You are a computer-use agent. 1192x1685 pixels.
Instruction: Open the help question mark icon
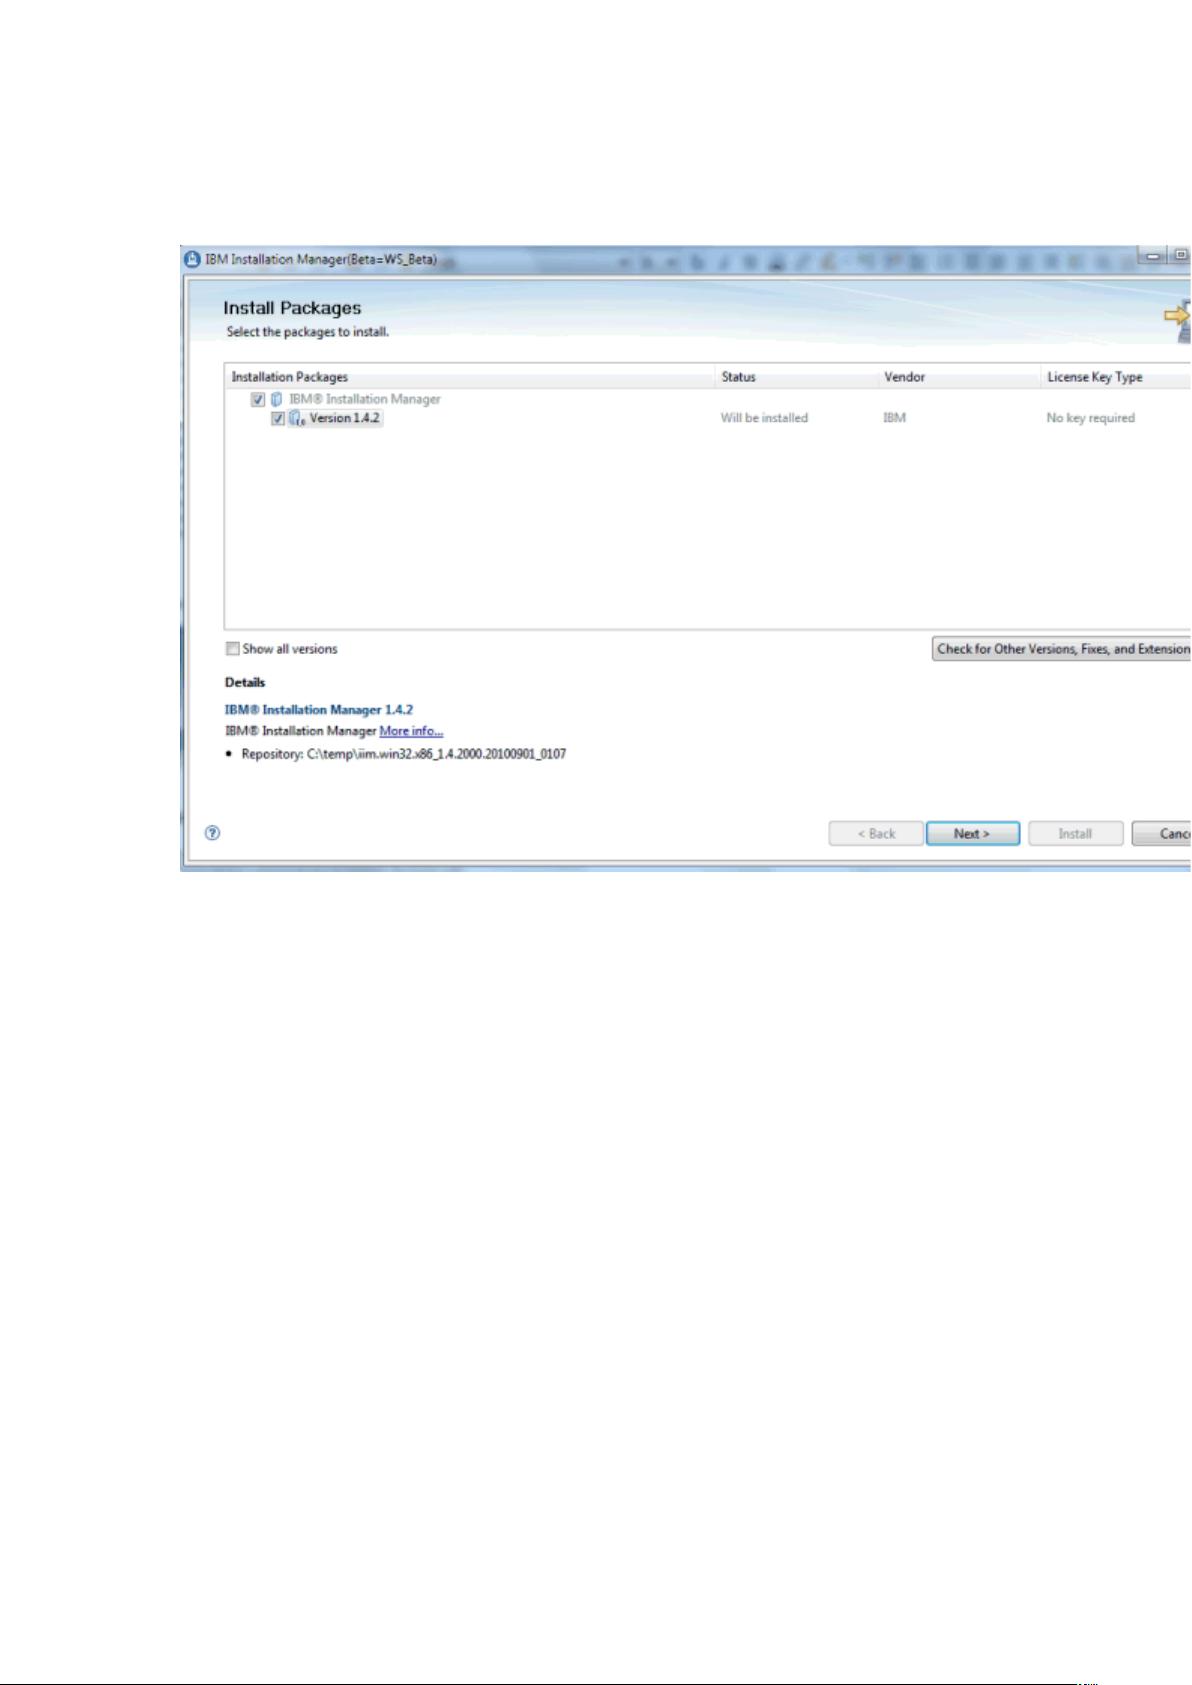coord(212,833)
